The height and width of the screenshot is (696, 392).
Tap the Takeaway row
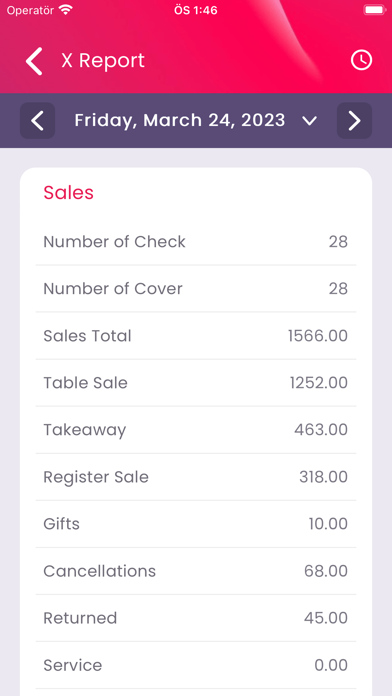tap(196, 430)
